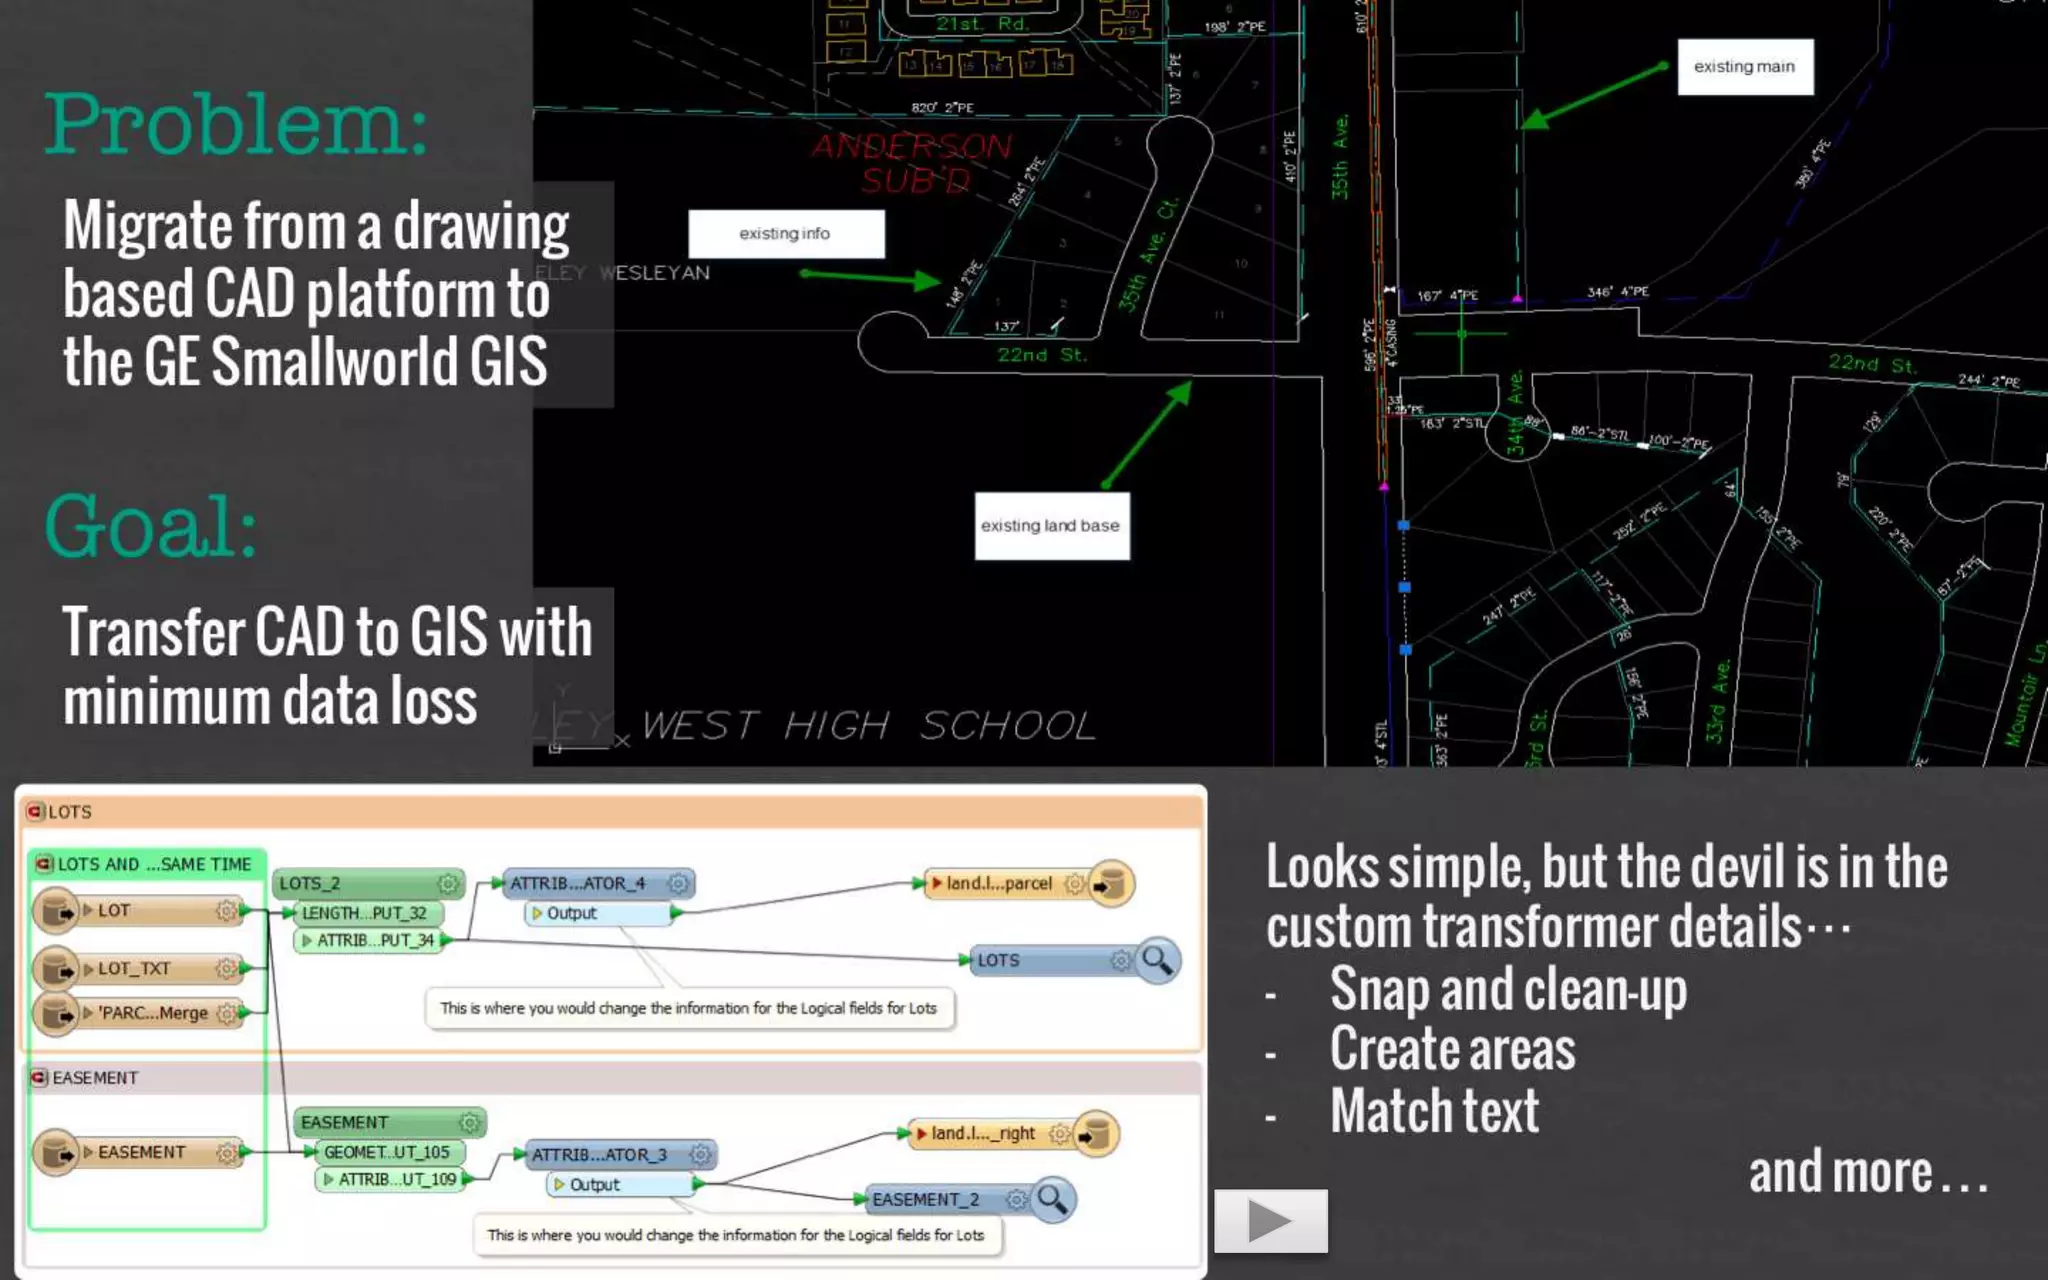
Task: Expand the ATTRIB...UT_109 port arrow
Action: 328,1180
